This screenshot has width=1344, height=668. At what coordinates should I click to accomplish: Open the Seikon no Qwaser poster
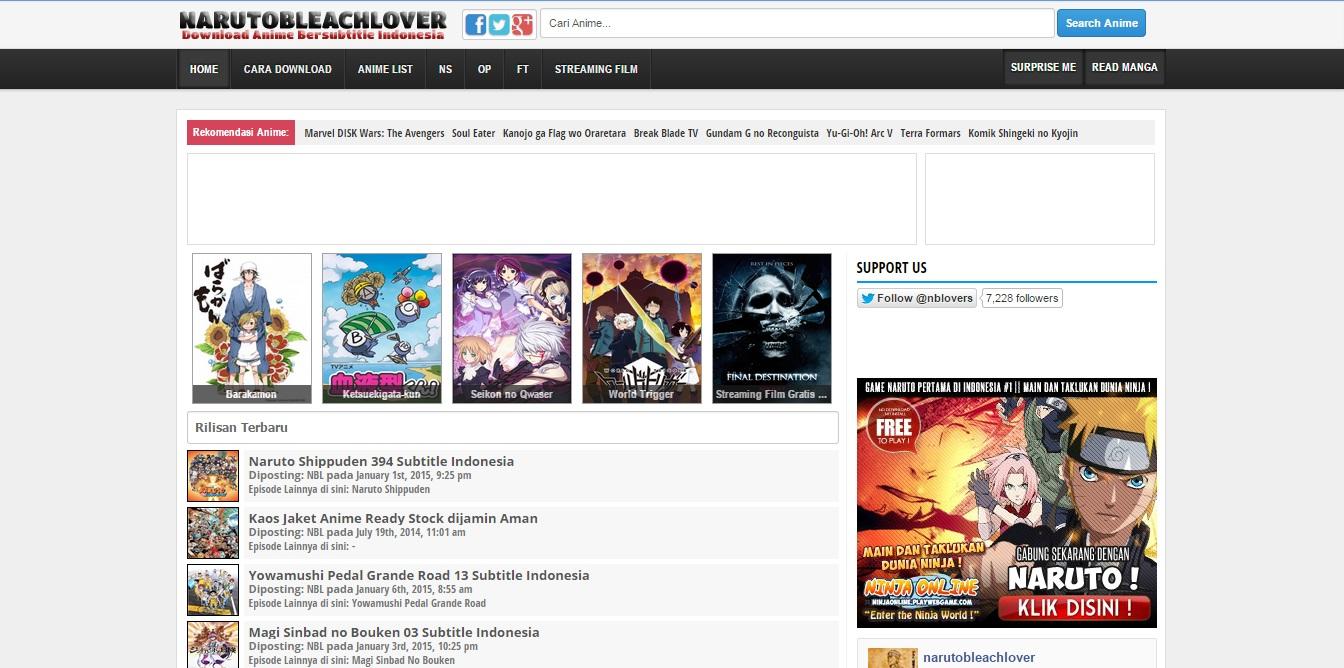[512, 328]
